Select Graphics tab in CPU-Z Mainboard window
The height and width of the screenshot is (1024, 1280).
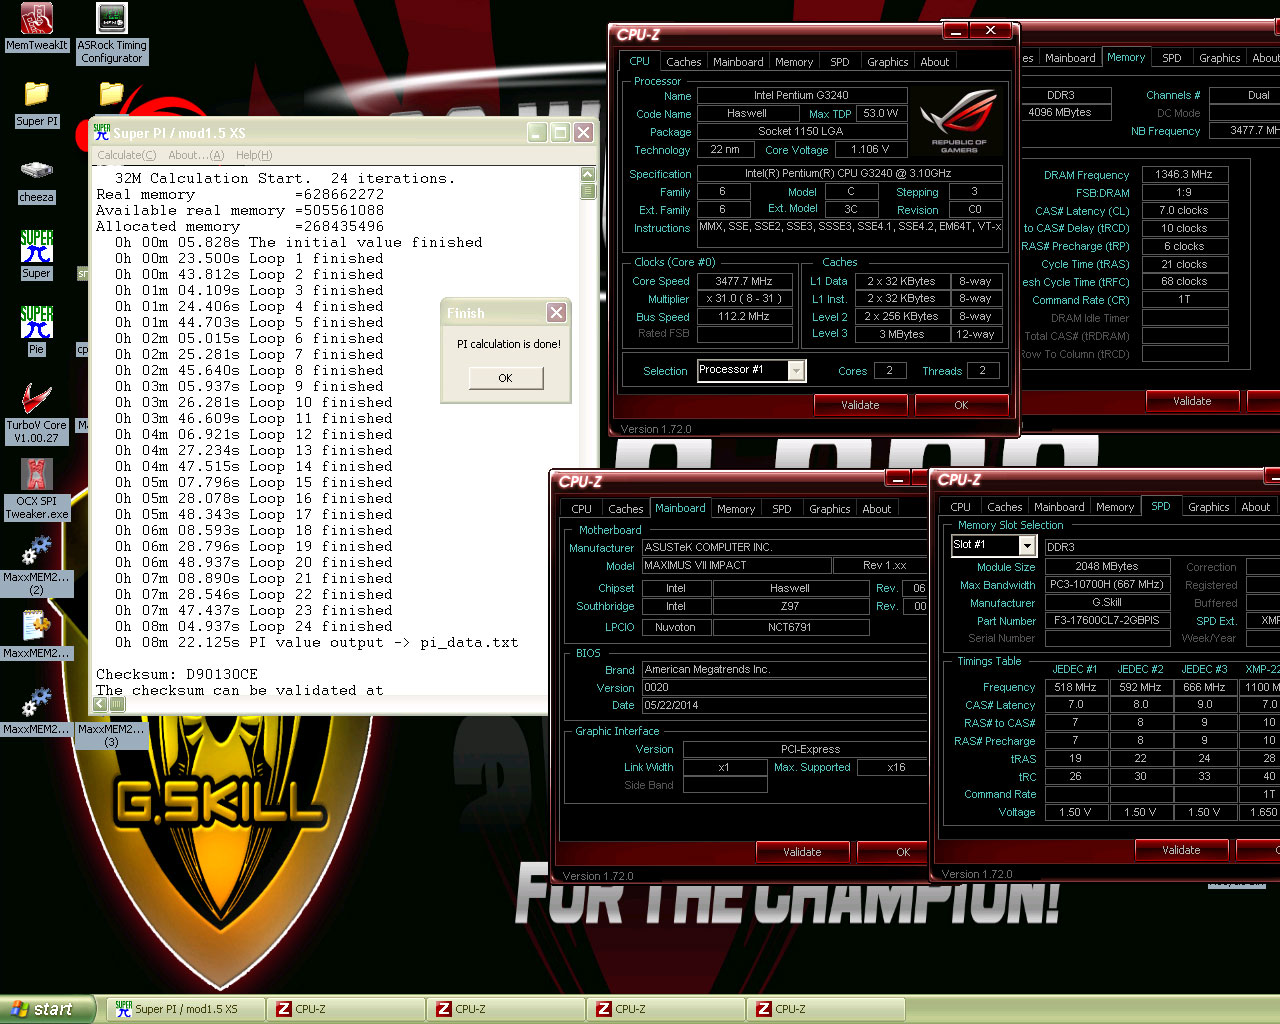830,509
